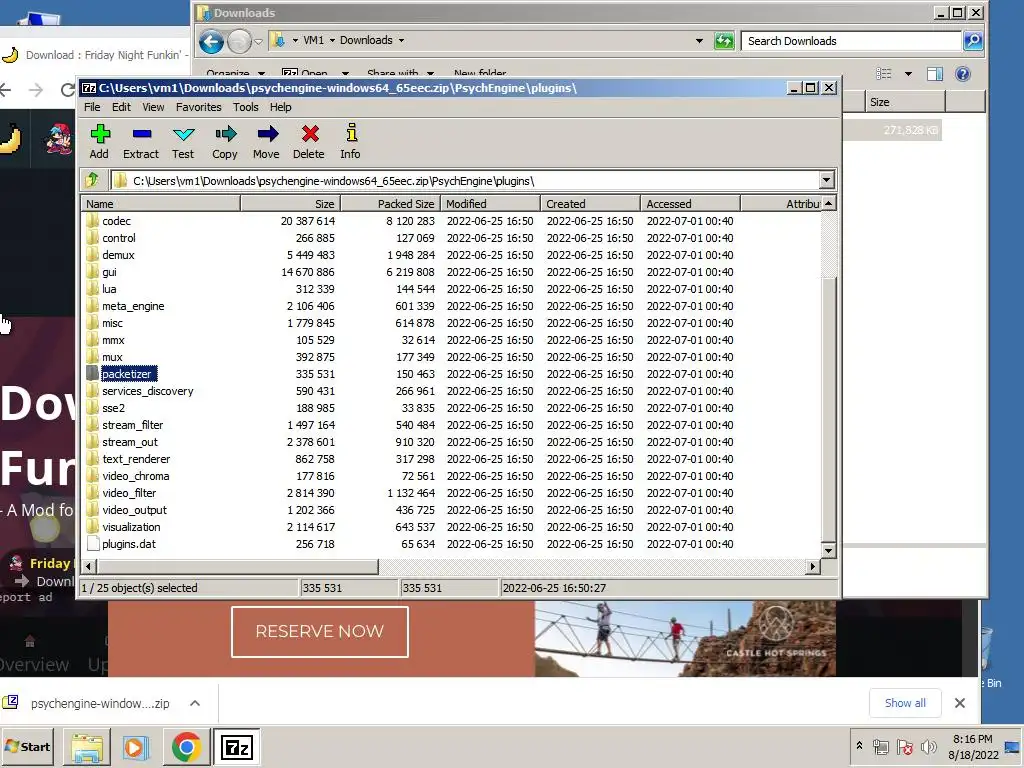Open the Edit menu

click(121, 107)
